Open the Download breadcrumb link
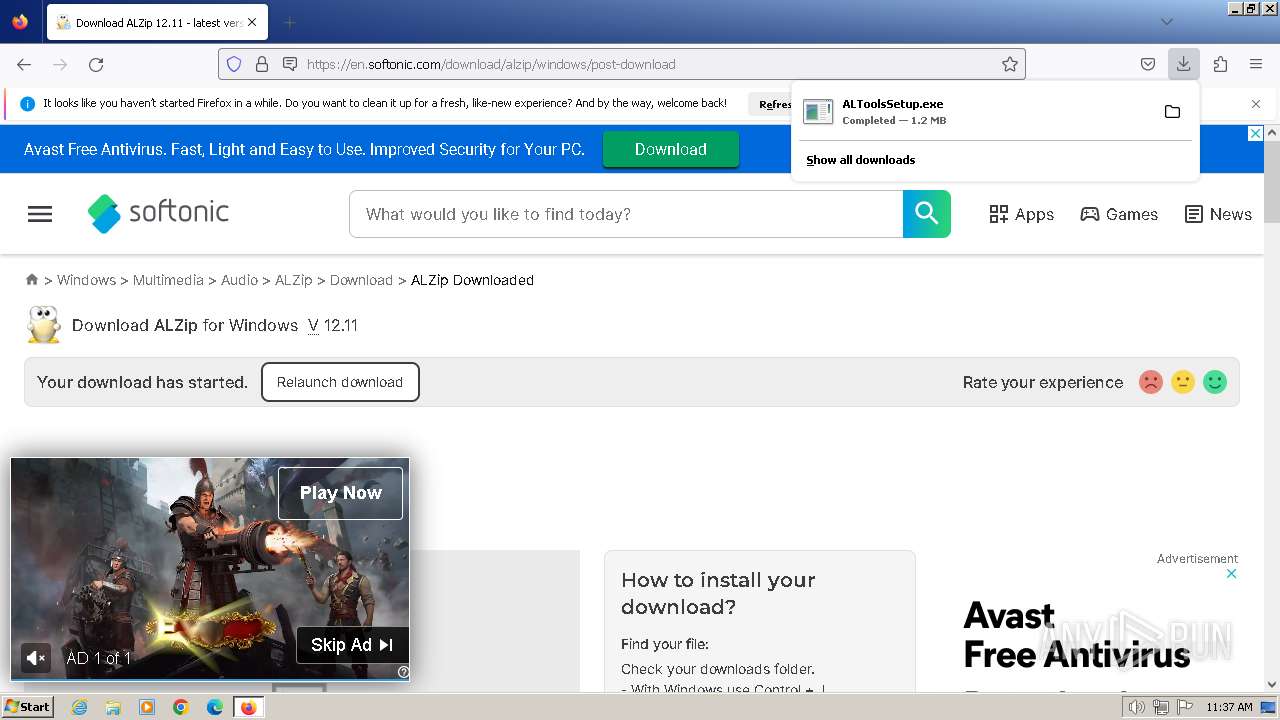This screenshot has height=720, width=1280. click(361, 280)
